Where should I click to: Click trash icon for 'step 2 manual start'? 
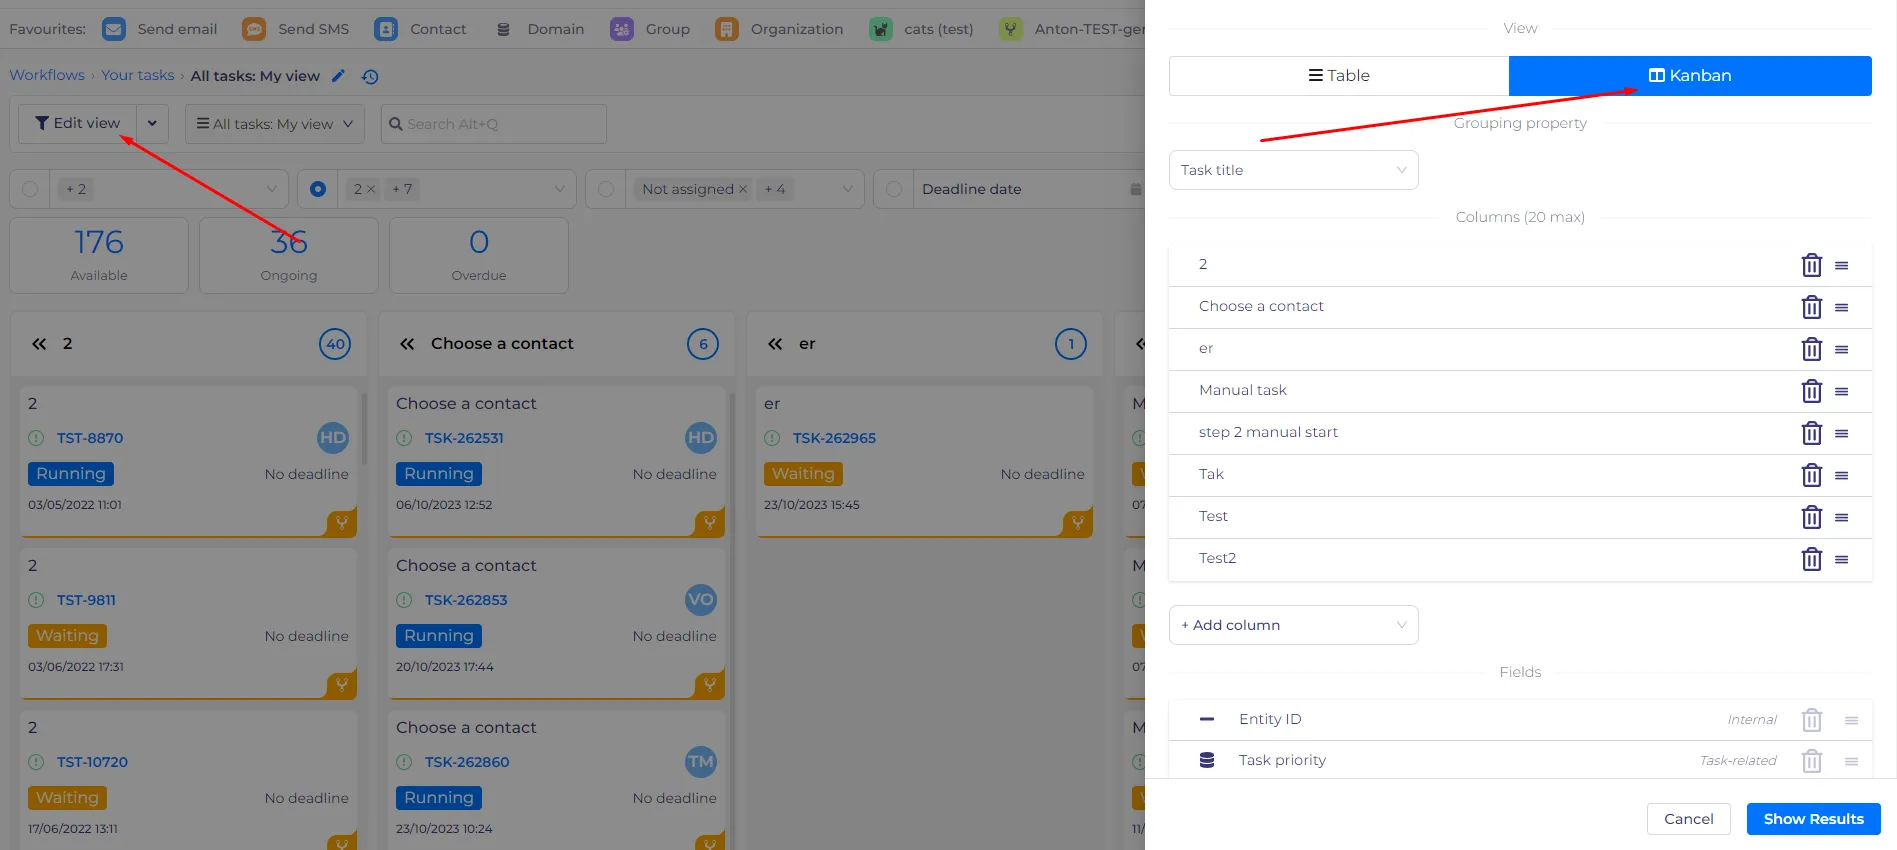click(x=1811, y=433)
